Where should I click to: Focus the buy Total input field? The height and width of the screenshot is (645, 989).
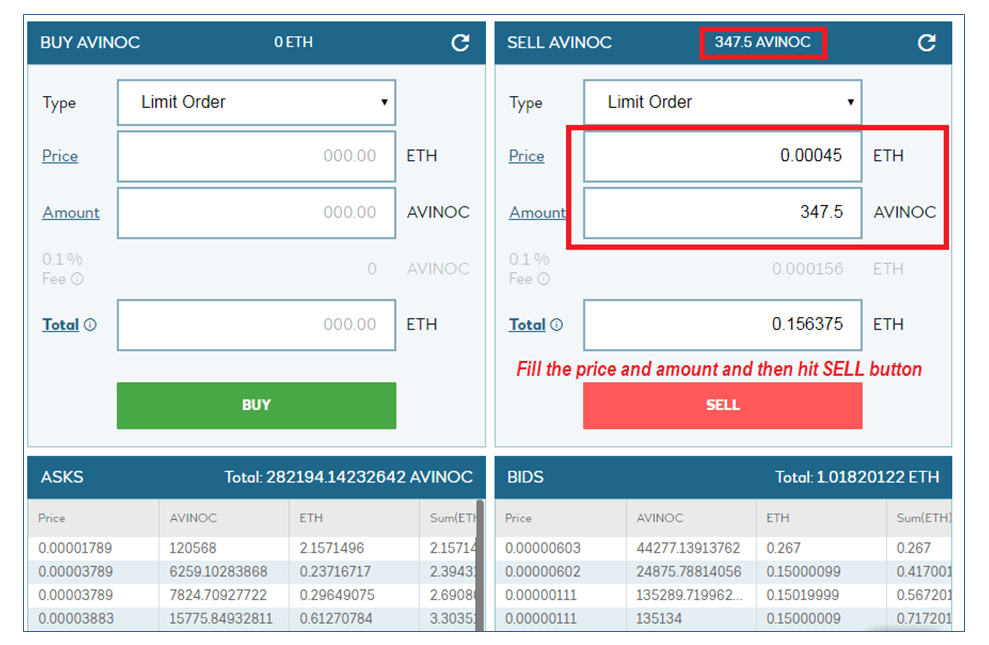257,325
